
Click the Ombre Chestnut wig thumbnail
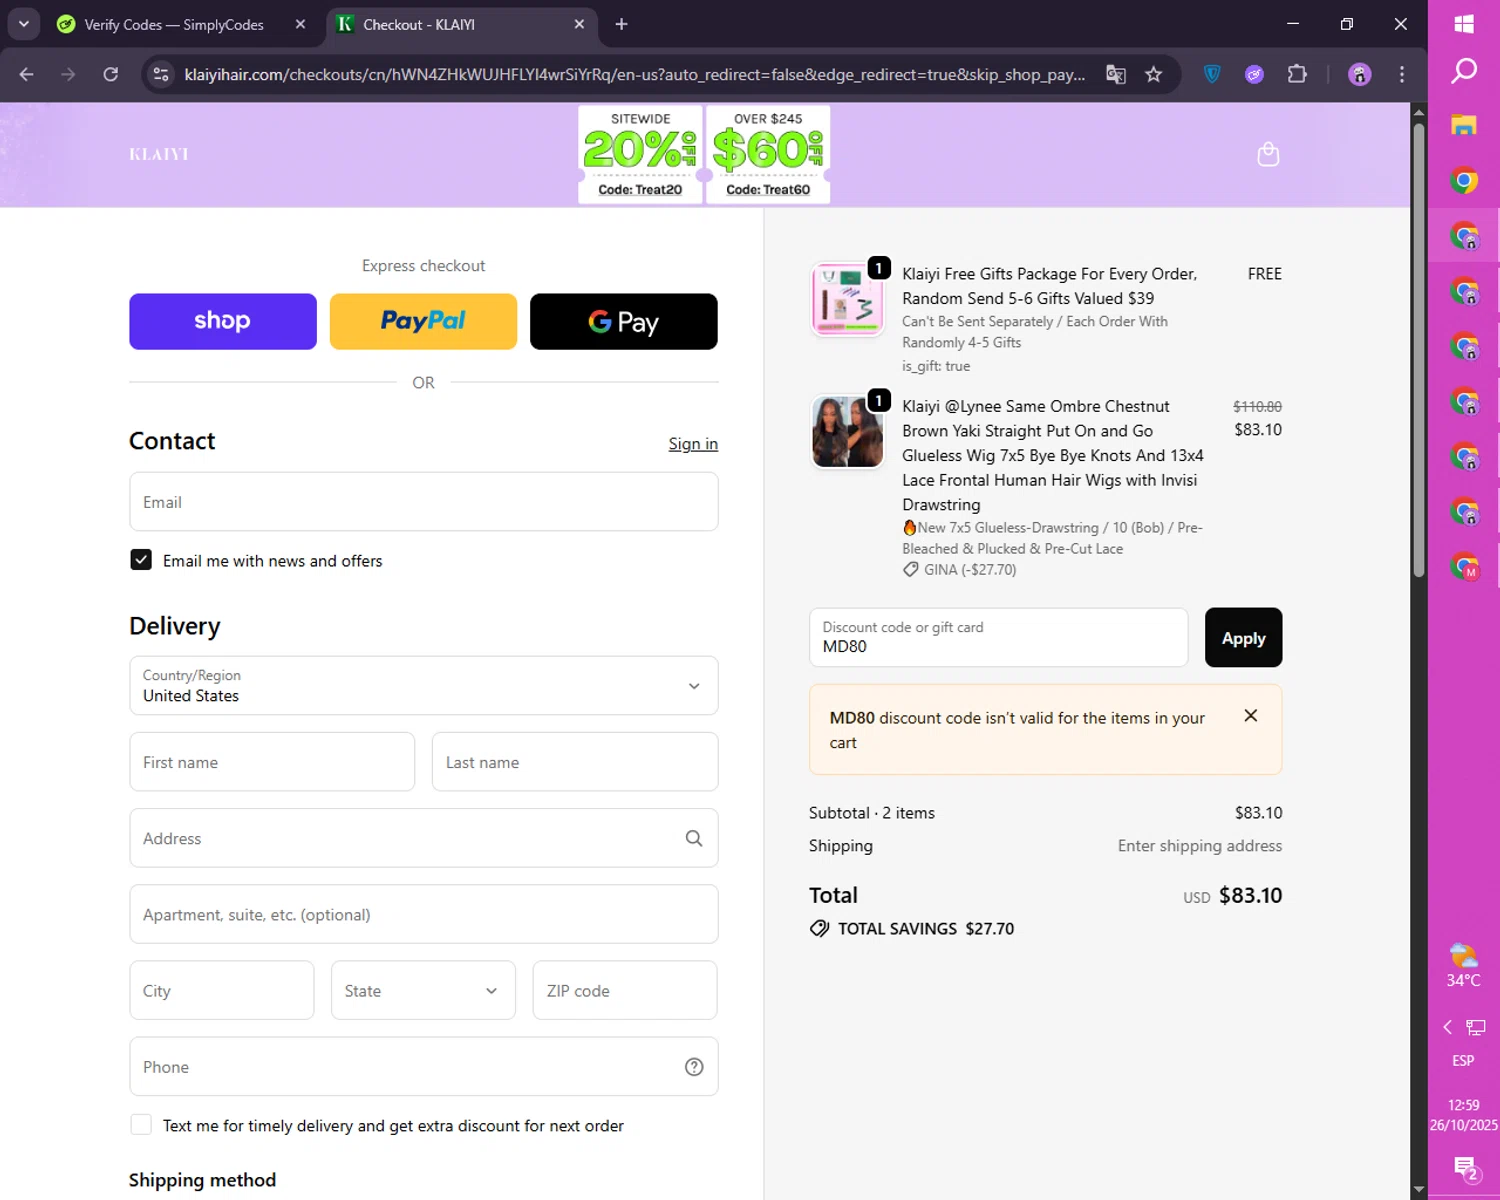click(847, 432)
